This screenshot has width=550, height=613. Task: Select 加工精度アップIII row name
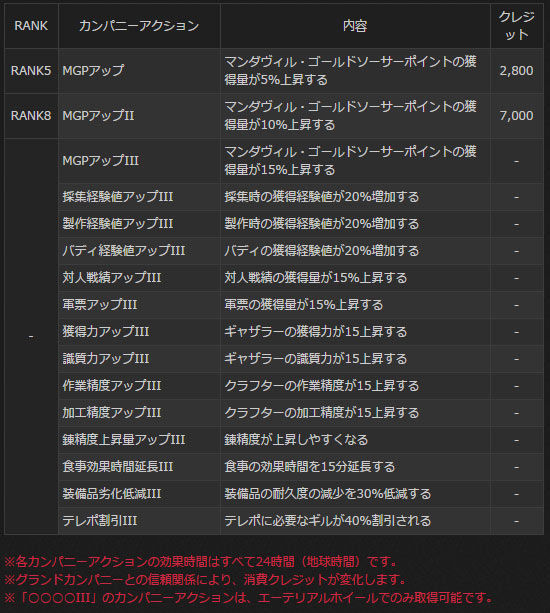(112, 412)
